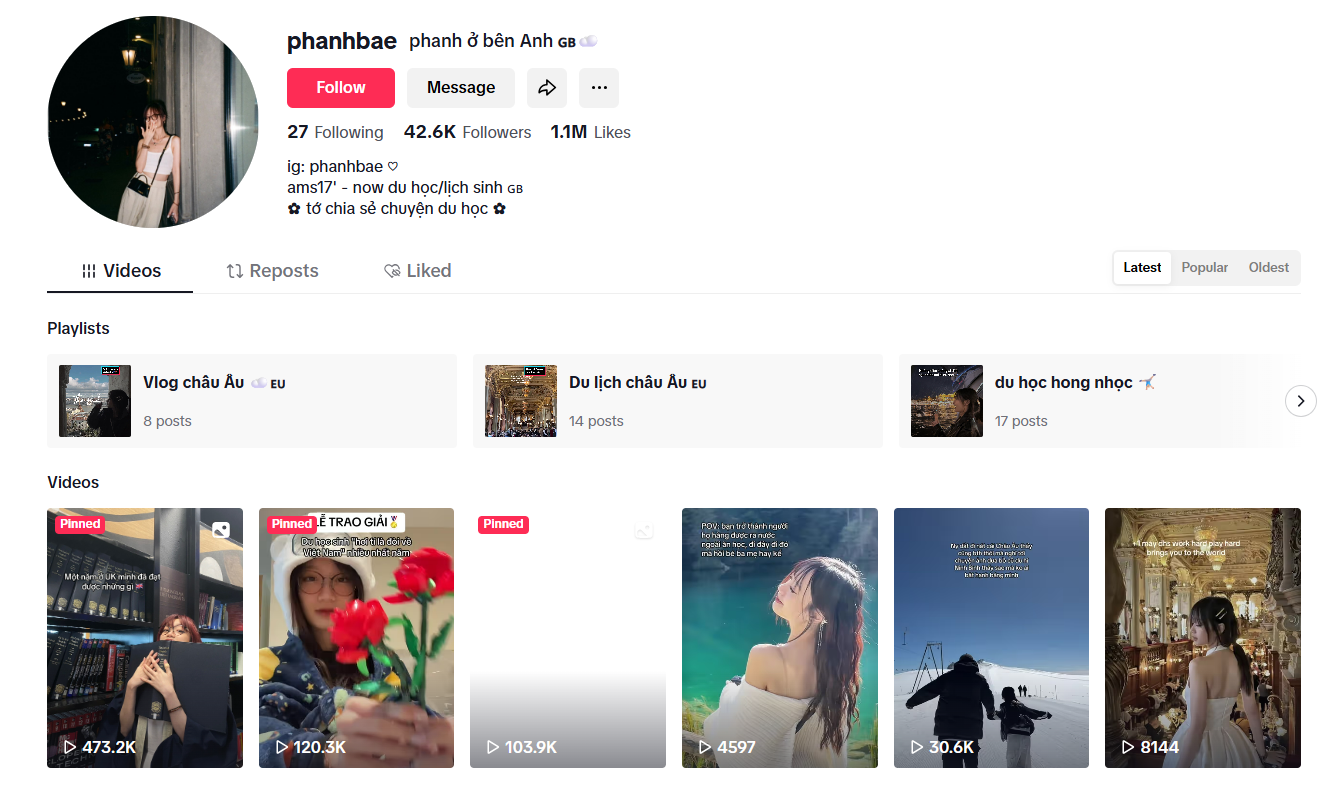Click the Message button
Image resolution: width=1343 pixels, height=785 pixels.
(461, 88)
